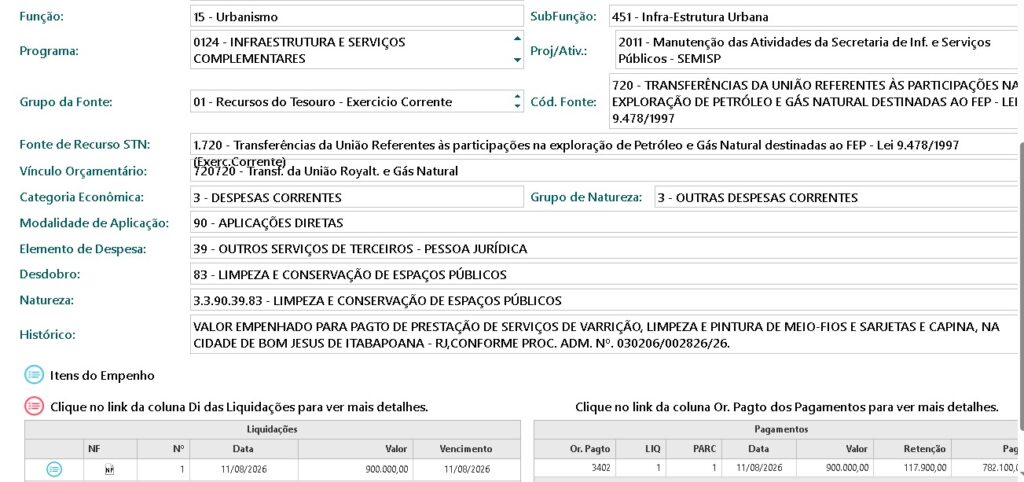Click the vertical scrollbar on the right edge
Image resolution: width=1024 pixels, height=482 pixels.
coord(1021,287)
